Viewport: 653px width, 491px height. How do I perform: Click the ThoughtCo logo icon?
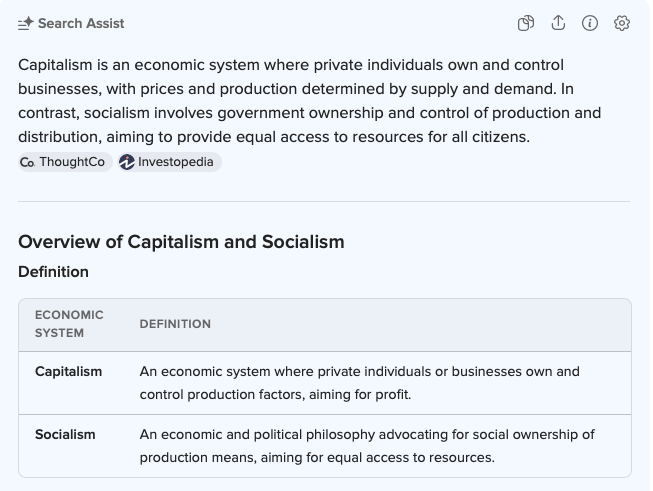point(27,162)
